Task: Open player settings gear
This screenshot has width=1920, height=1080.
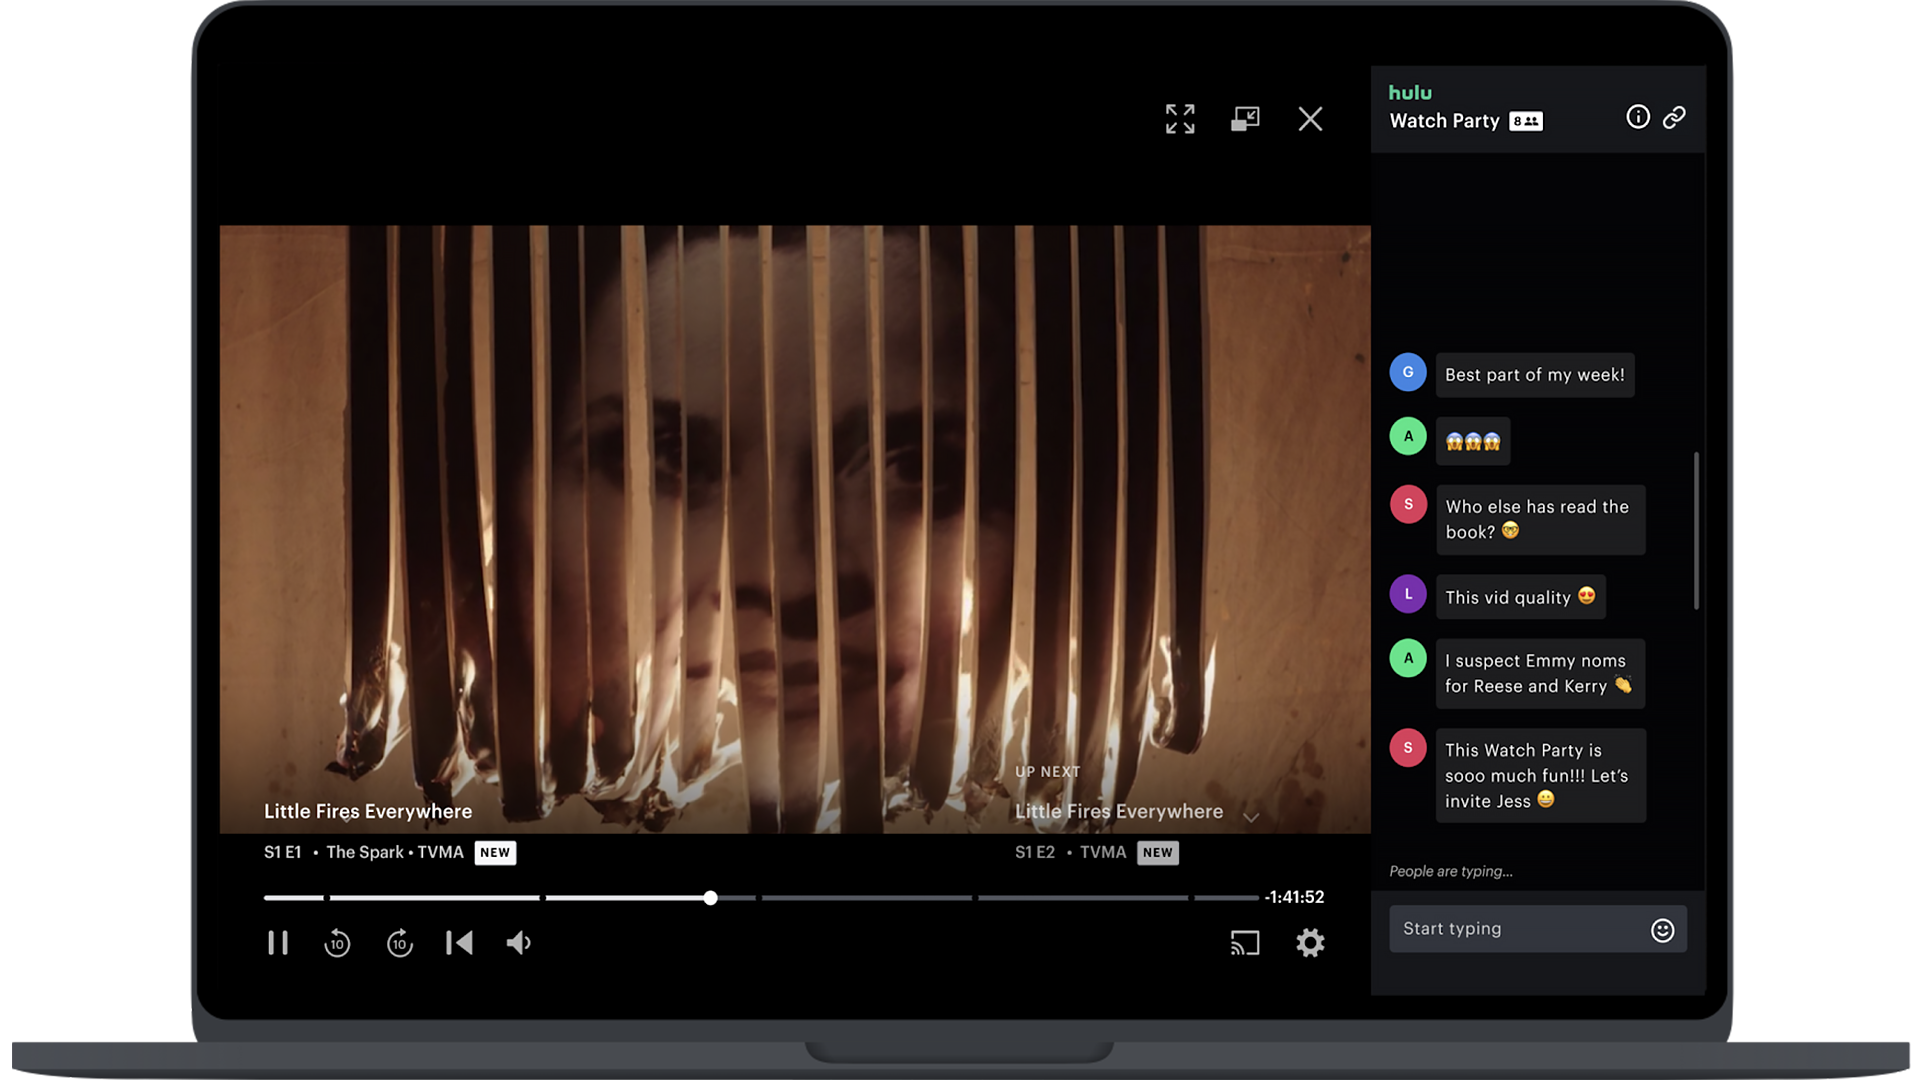Action: click(x=1310, y=943)
